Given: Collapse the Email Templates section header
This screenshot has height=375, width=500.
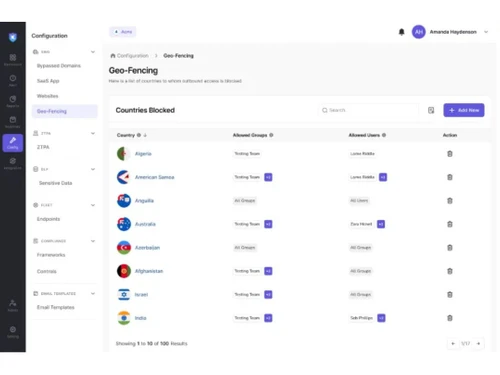Looking at the screenshot, I should pos(93,293).
